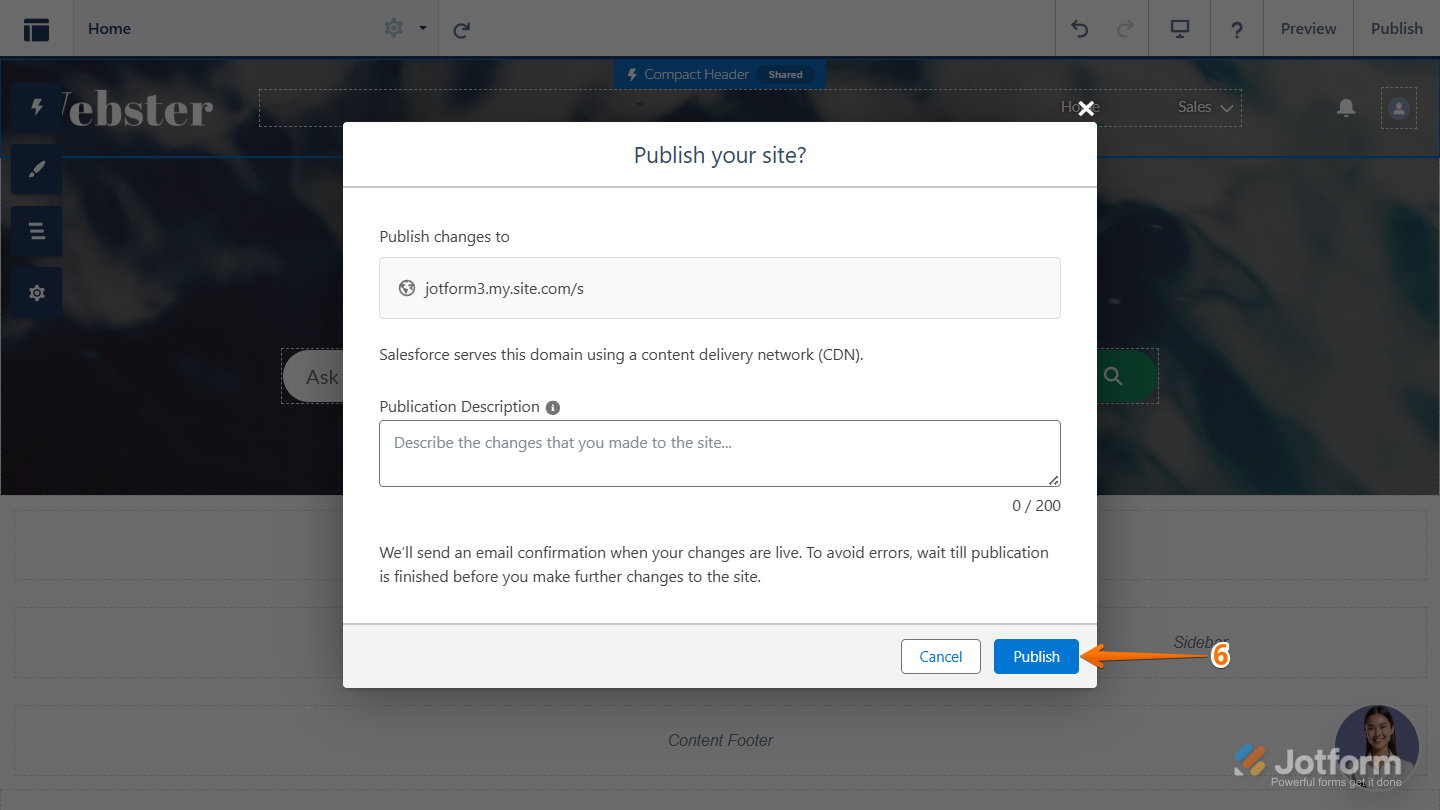
Task: Switch the desktop view mode
Action: pyautogui.click(x=1180, y=29)
